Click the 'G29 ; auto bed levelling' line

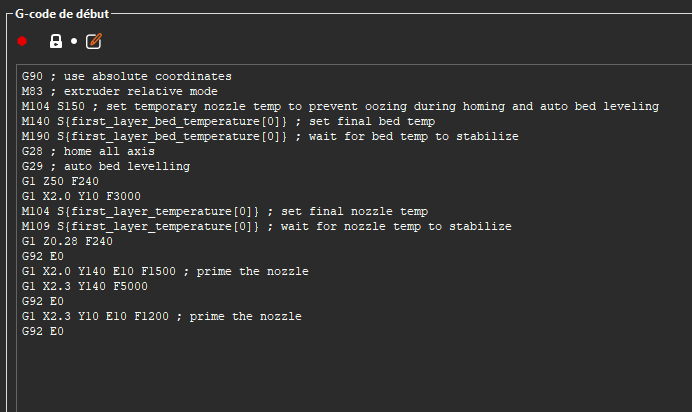[106, 166]
